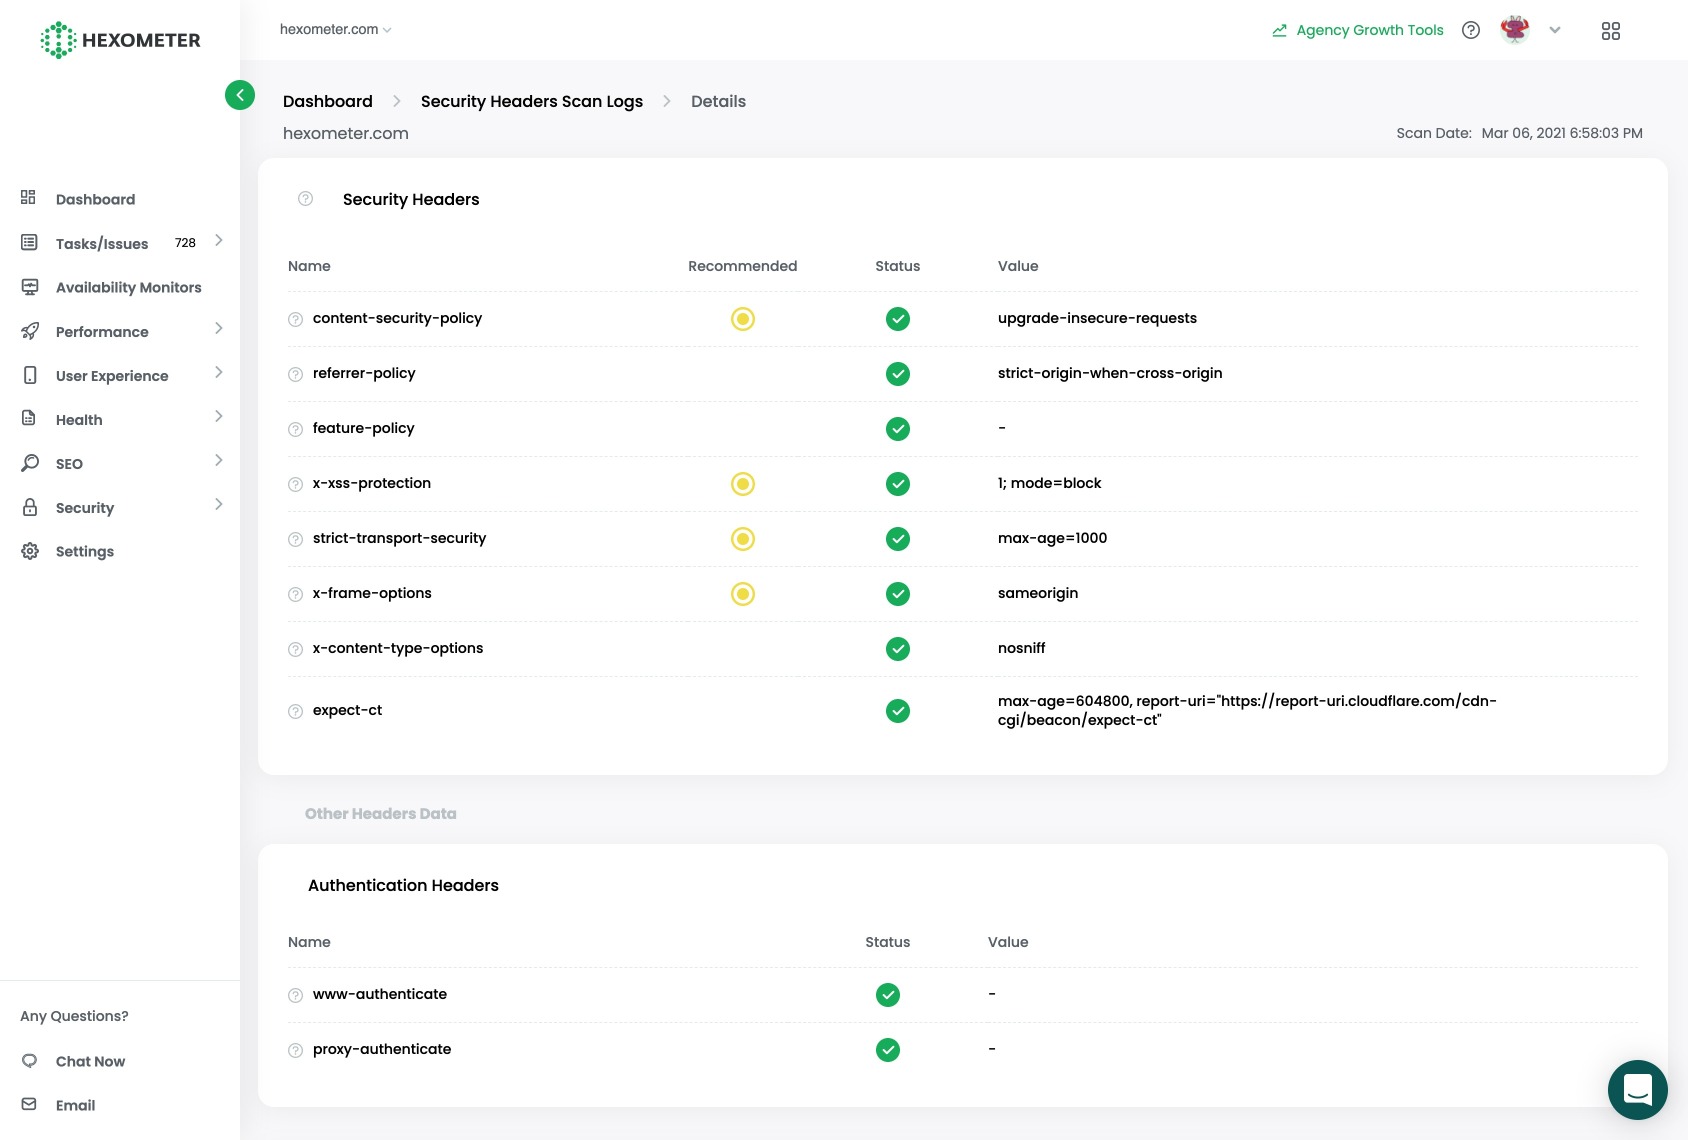This screenshot has width=1688, height=1140.
Task: Click the Dashboard grid icon in sidebar
Action: click(x=29, y=198)
